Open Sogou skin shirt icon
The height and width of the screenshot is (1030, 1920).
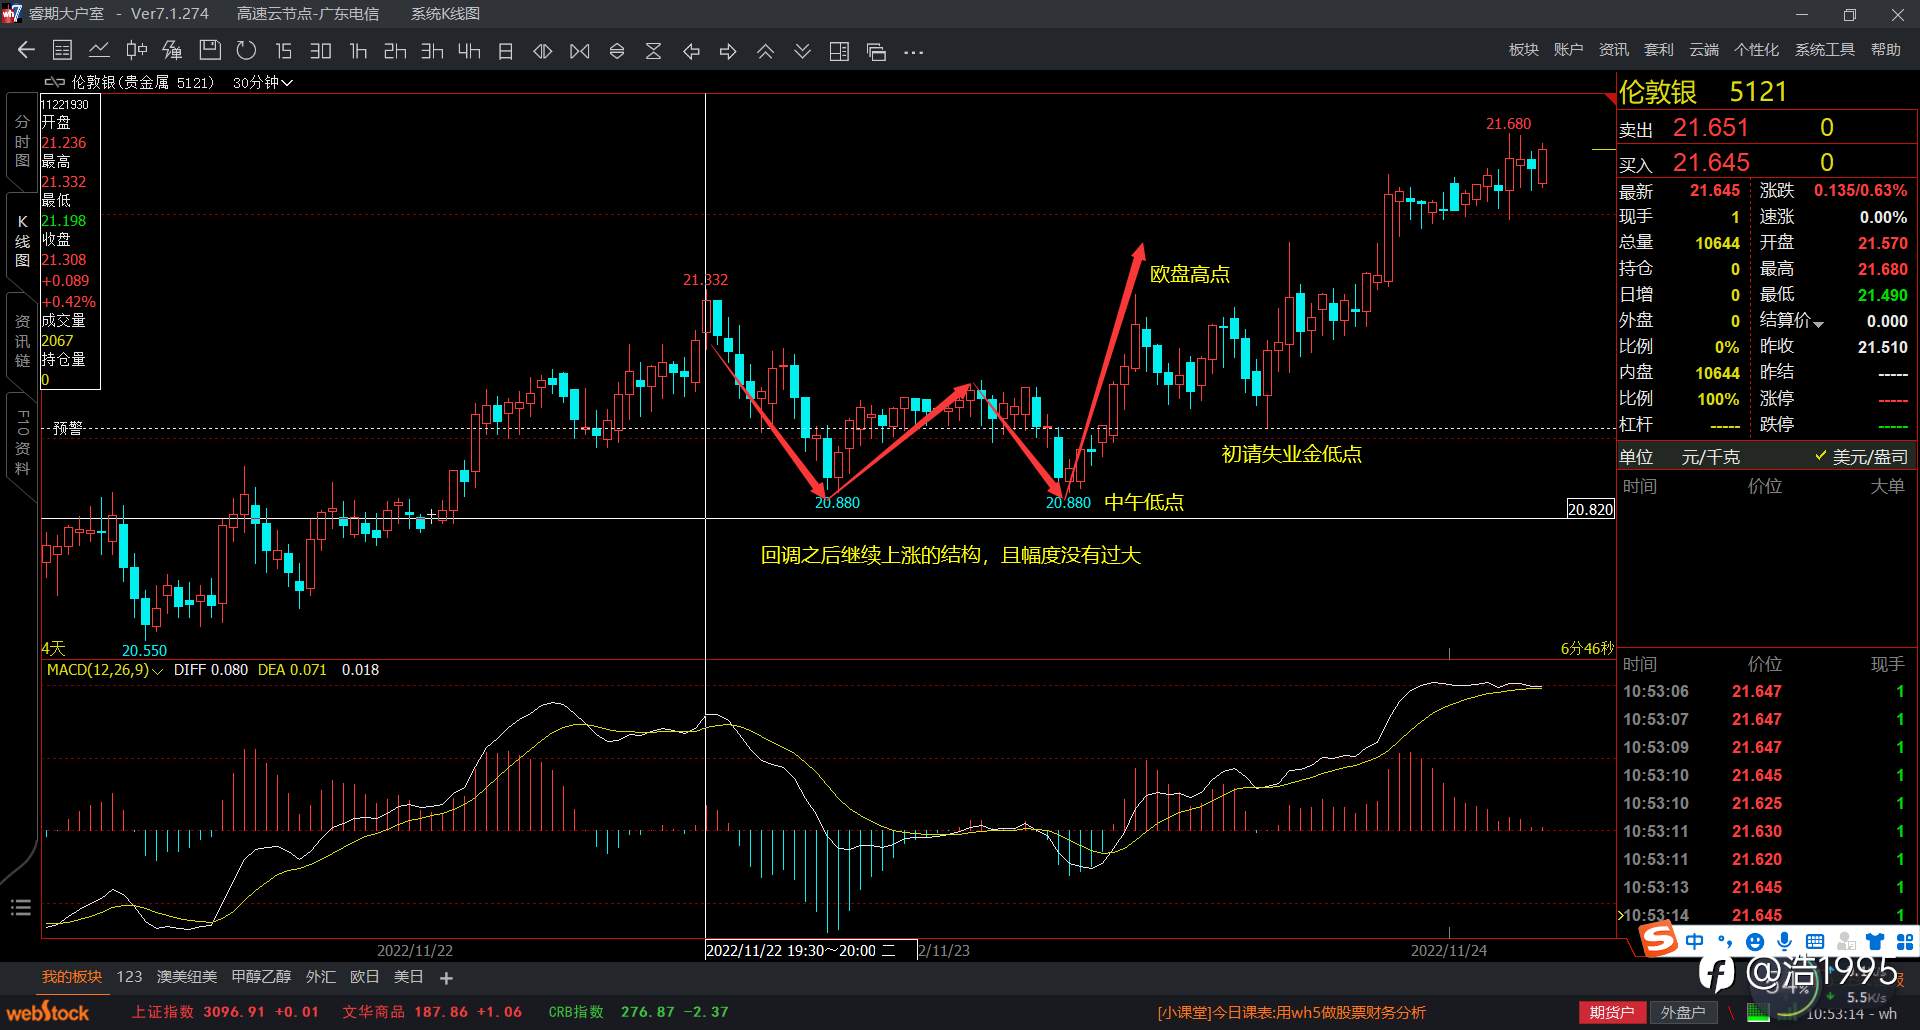[x=1875, y=941]
